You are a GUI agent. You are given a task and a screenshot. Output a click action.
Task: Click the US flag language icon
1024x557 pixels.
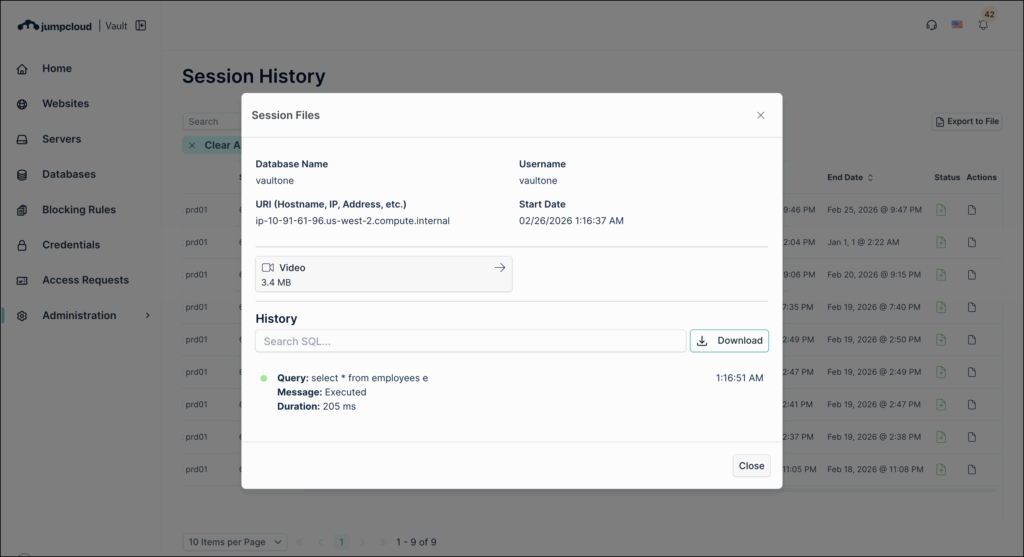pos(957,25)
